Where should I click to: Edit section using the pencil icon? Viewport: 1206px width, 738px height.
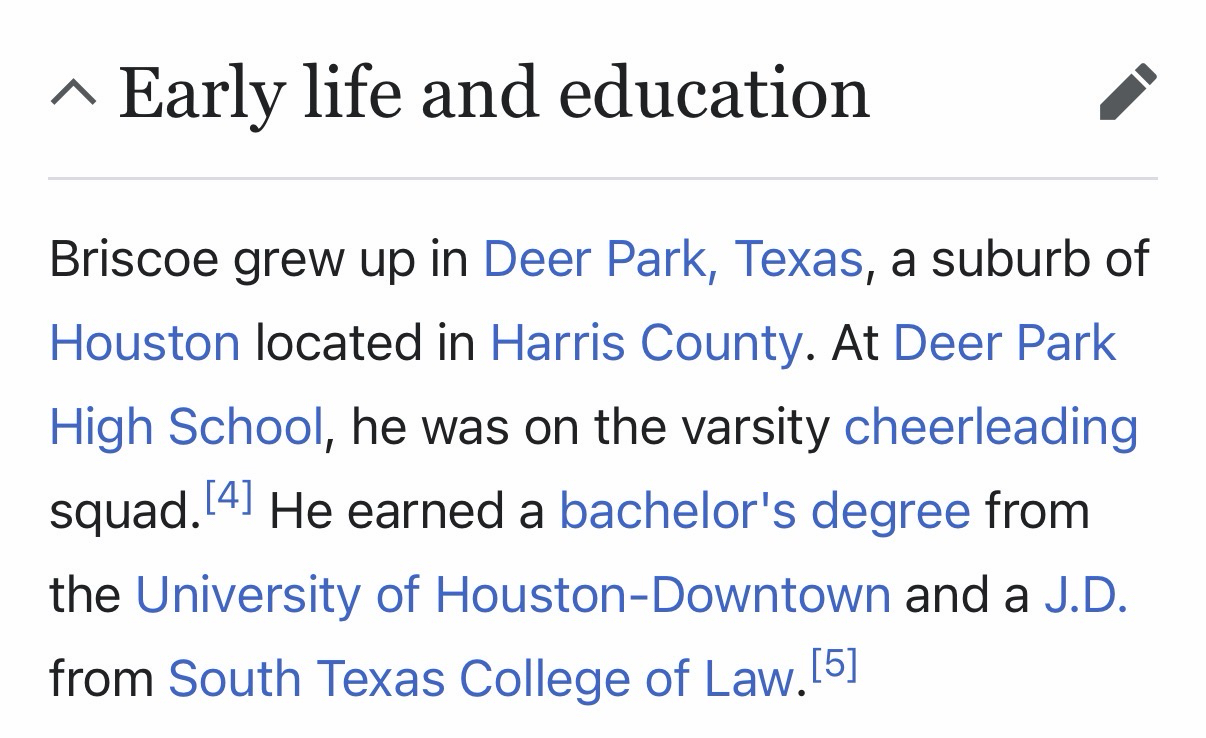tap(1127, 92)
